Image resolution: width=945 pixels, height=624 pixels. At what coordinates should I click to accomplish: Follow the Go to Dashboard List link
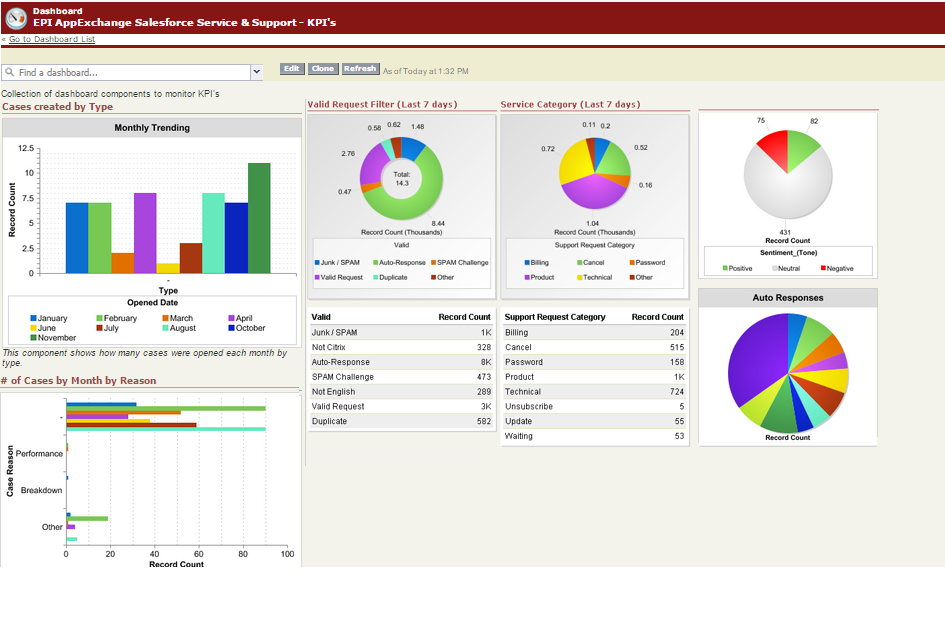click(x=52, y=39)
